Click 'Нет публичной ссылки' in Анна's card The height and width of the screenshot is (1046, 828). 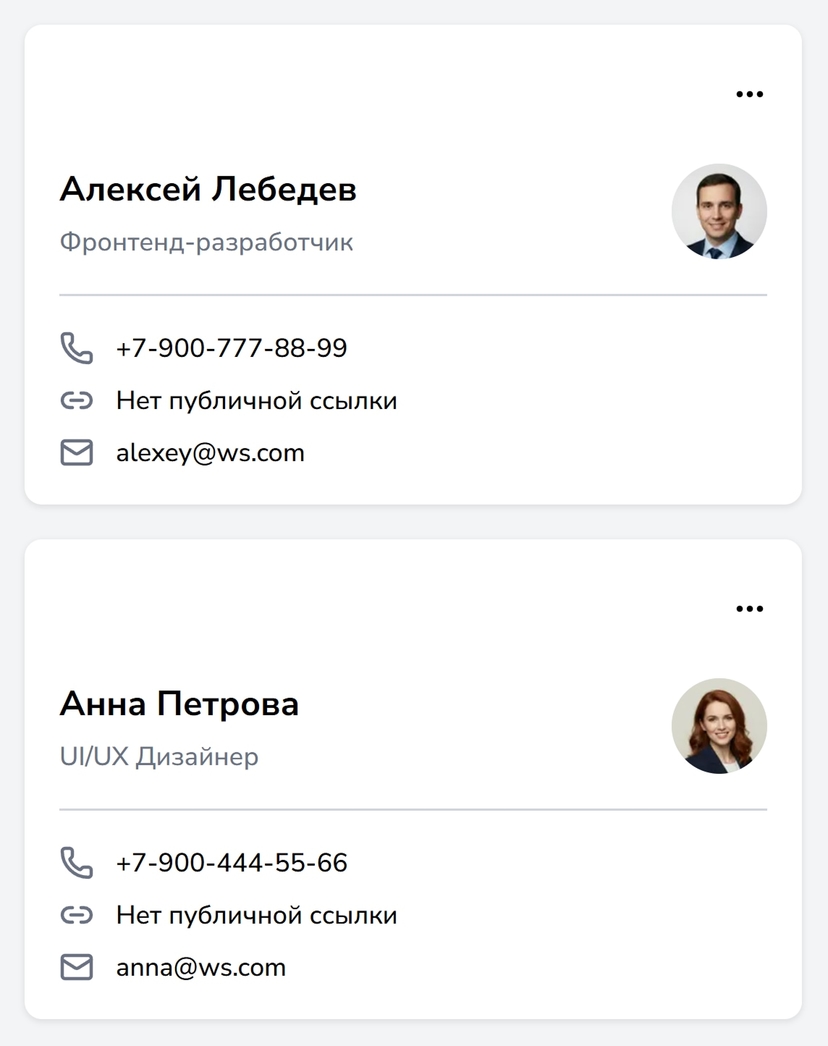click(x=256, y=915)
